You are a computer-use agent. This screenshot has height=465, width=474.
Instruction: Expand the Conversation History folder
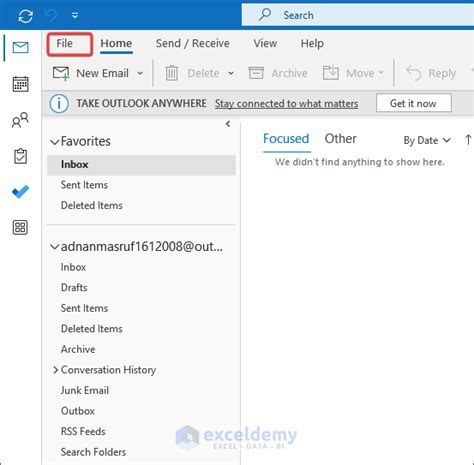point(55,370)
